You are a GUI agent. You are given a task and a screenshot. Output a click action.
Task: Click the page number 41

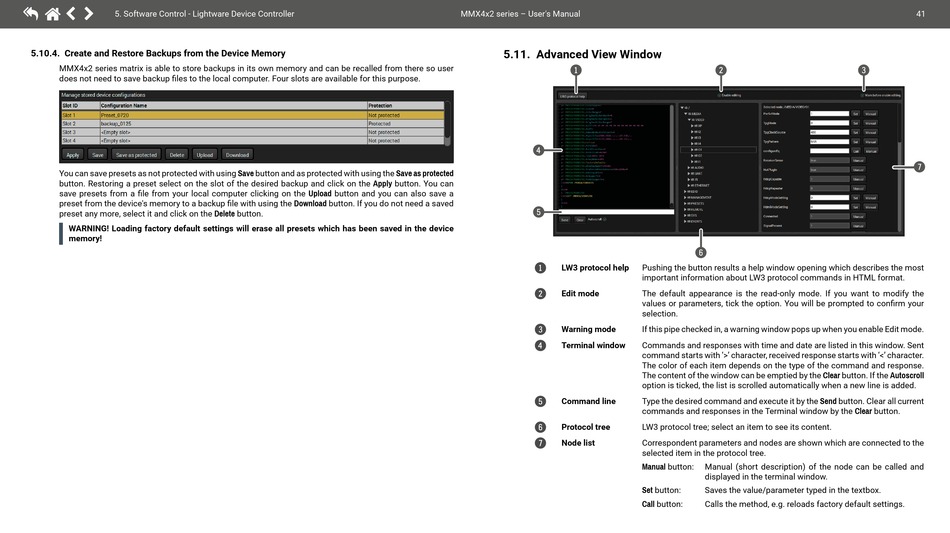point(920,13)
